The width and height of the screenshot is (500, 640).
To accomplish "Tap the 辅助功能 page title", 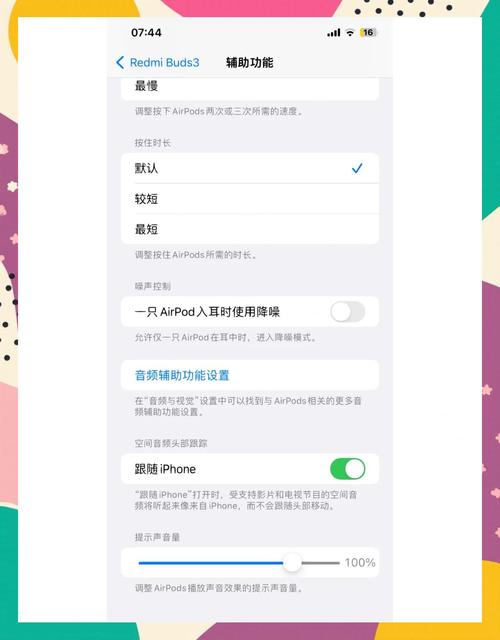I will point(249,62).
